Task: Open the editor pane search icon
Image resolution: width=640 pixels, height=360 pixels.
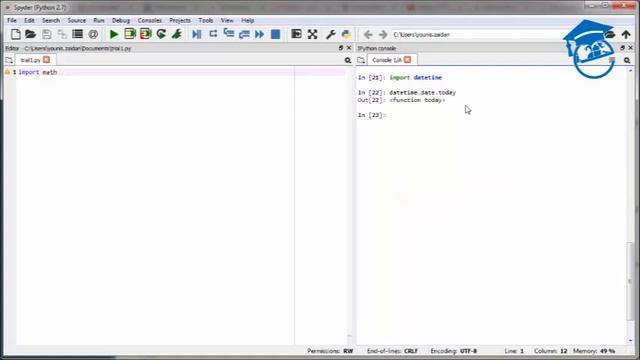Action: (x=348, y=60)
